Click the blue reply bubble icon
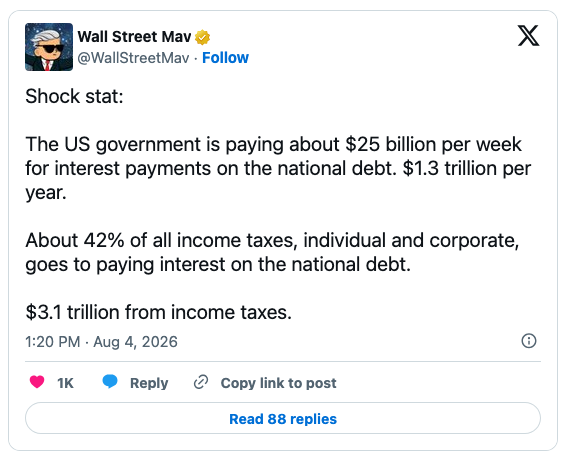This screenshot has width=569, height=456. tap(110, 382)
